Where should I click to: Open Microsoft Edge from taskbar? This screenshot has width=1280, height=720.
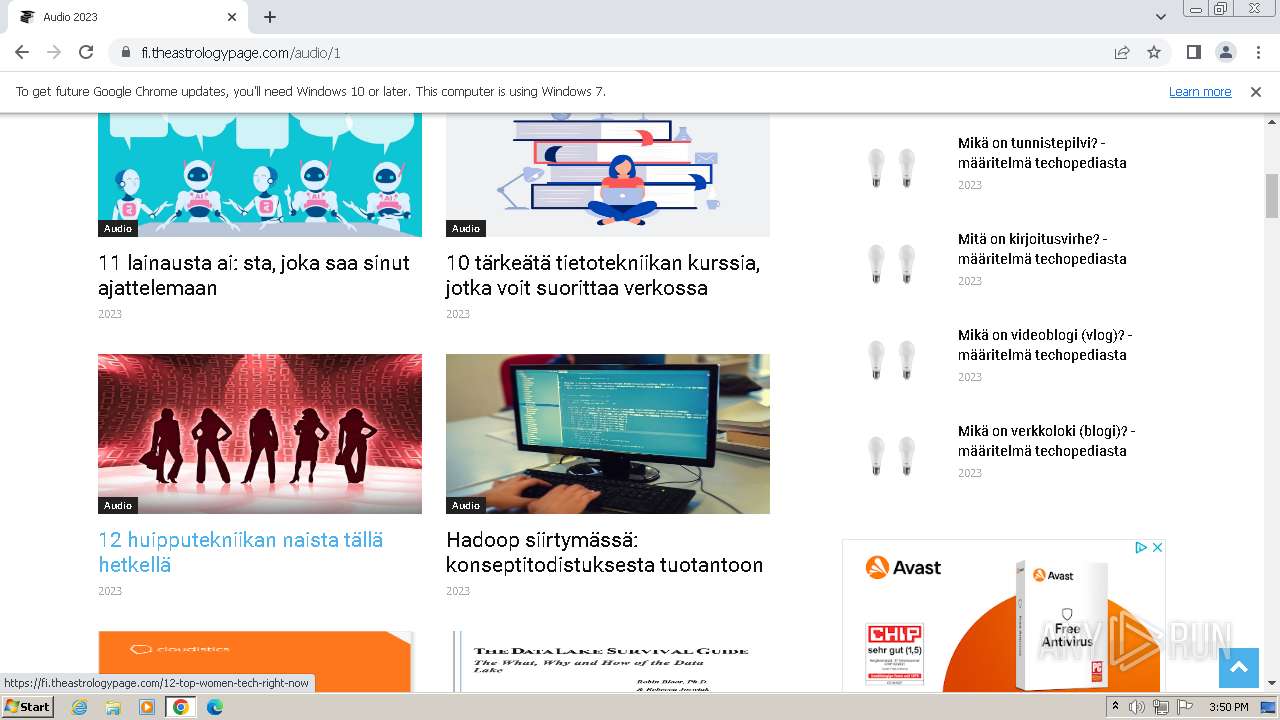(x=215, y=707)
